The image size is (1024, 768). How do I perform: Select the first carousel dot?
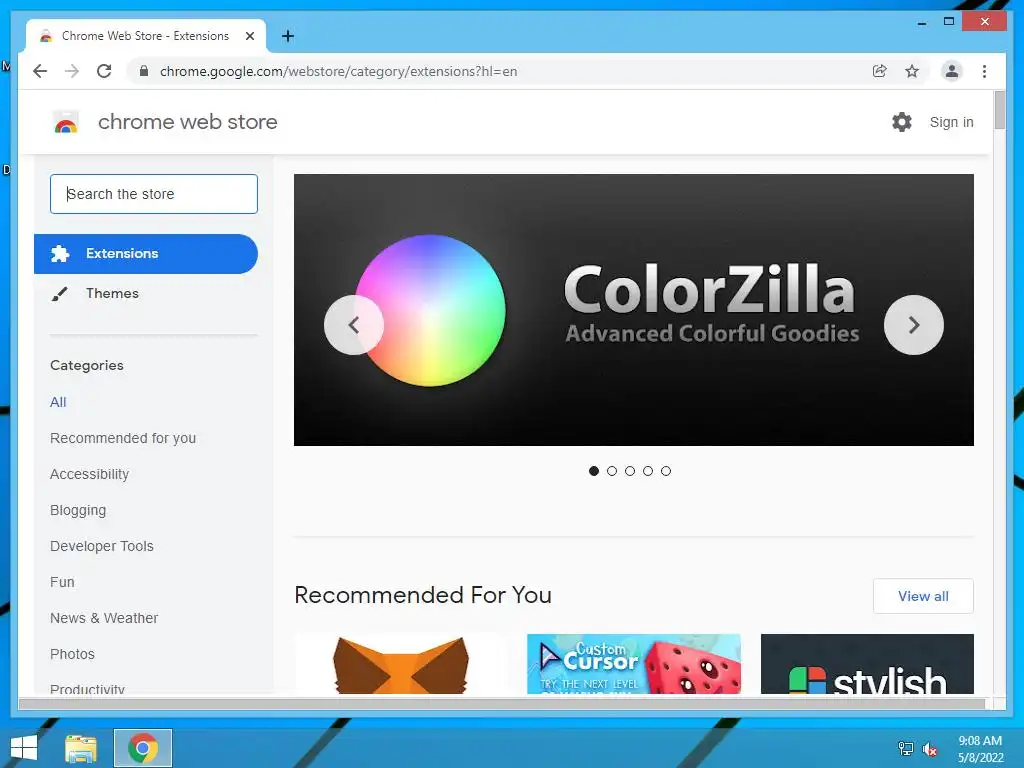(594, 471)
